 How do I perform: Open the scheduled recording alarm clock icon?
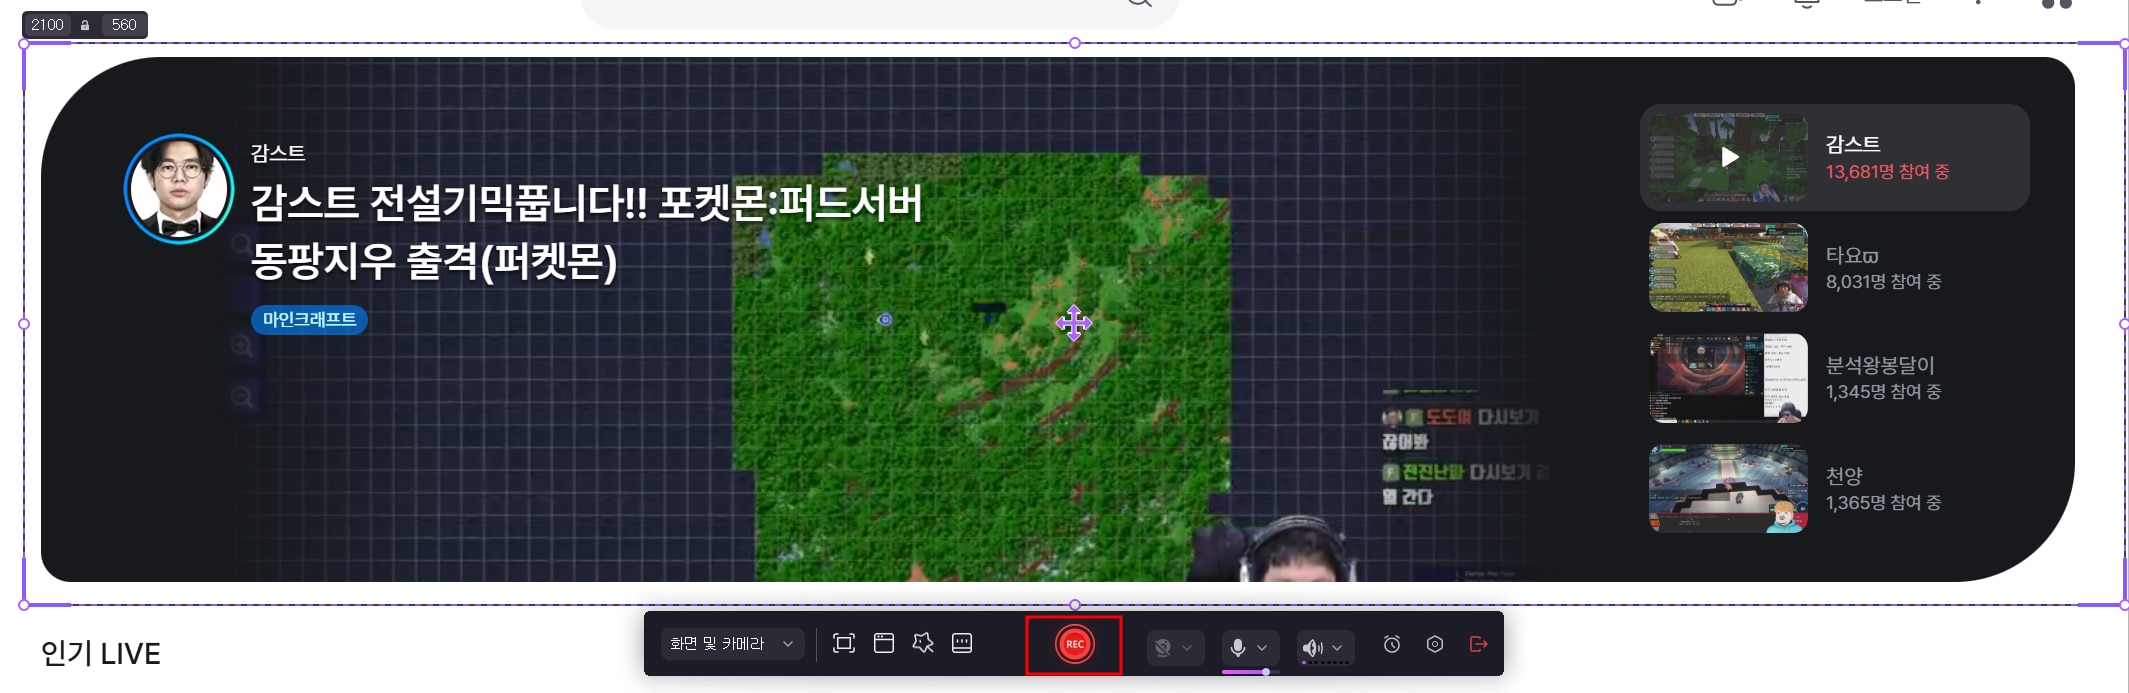point(1392,644)
